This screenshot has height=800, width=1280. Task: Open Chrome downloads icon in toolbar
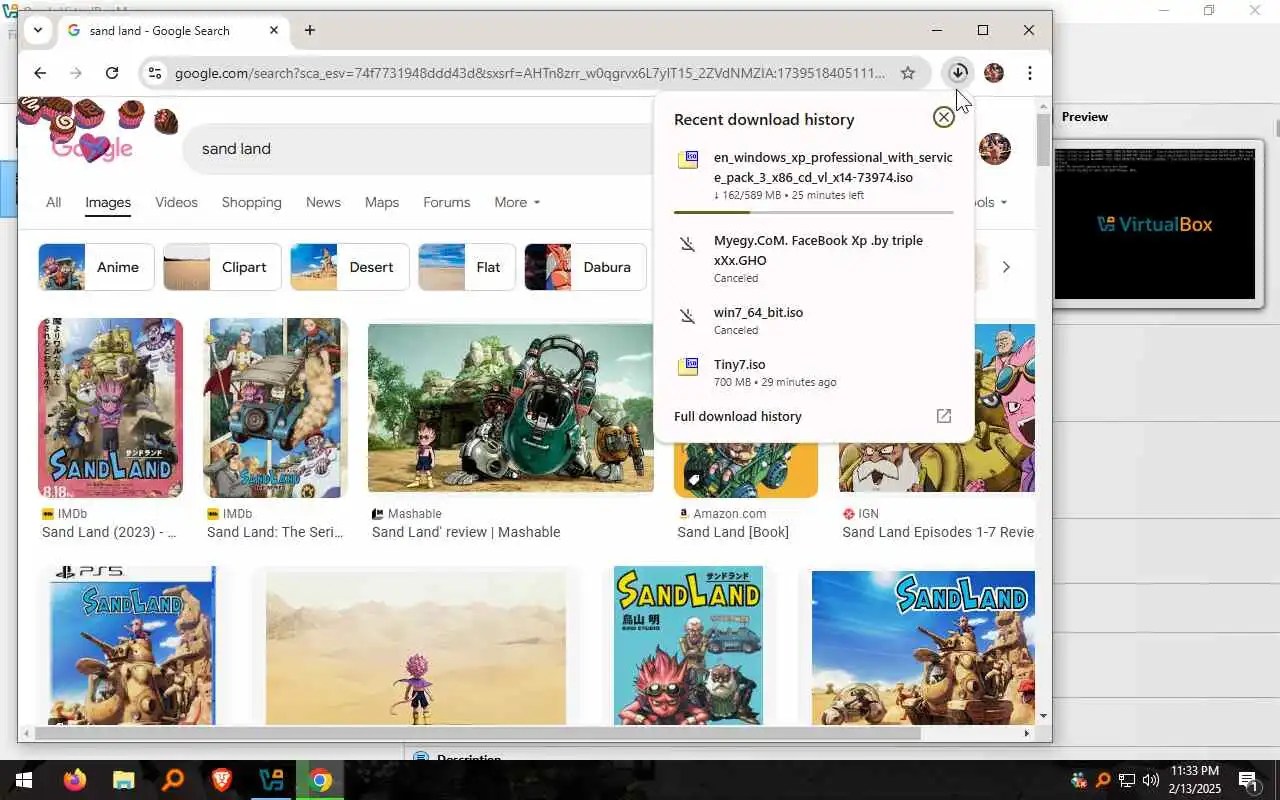click(957, 73)
